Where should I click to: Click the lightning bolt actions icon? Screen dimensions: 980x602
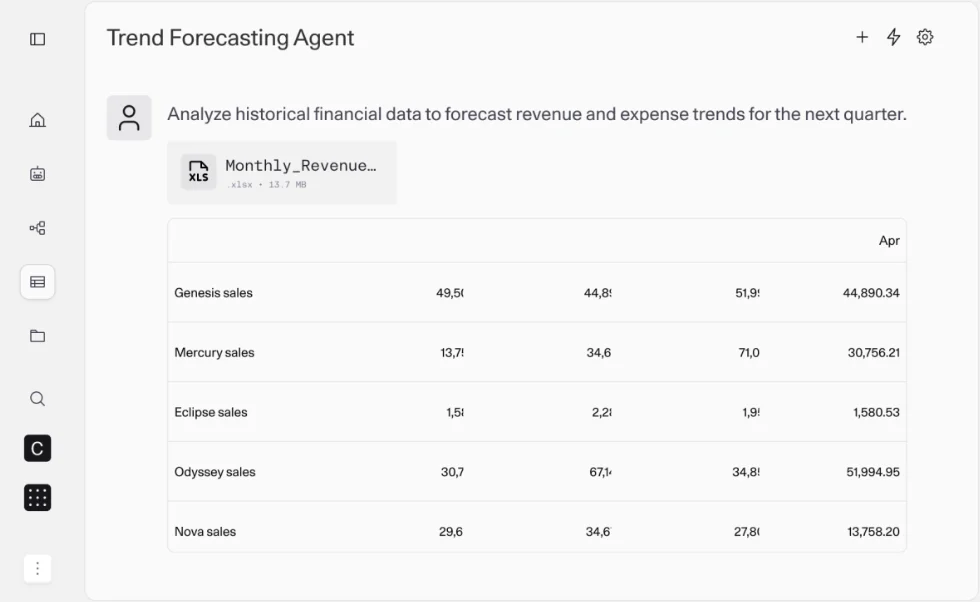[894, 38]
